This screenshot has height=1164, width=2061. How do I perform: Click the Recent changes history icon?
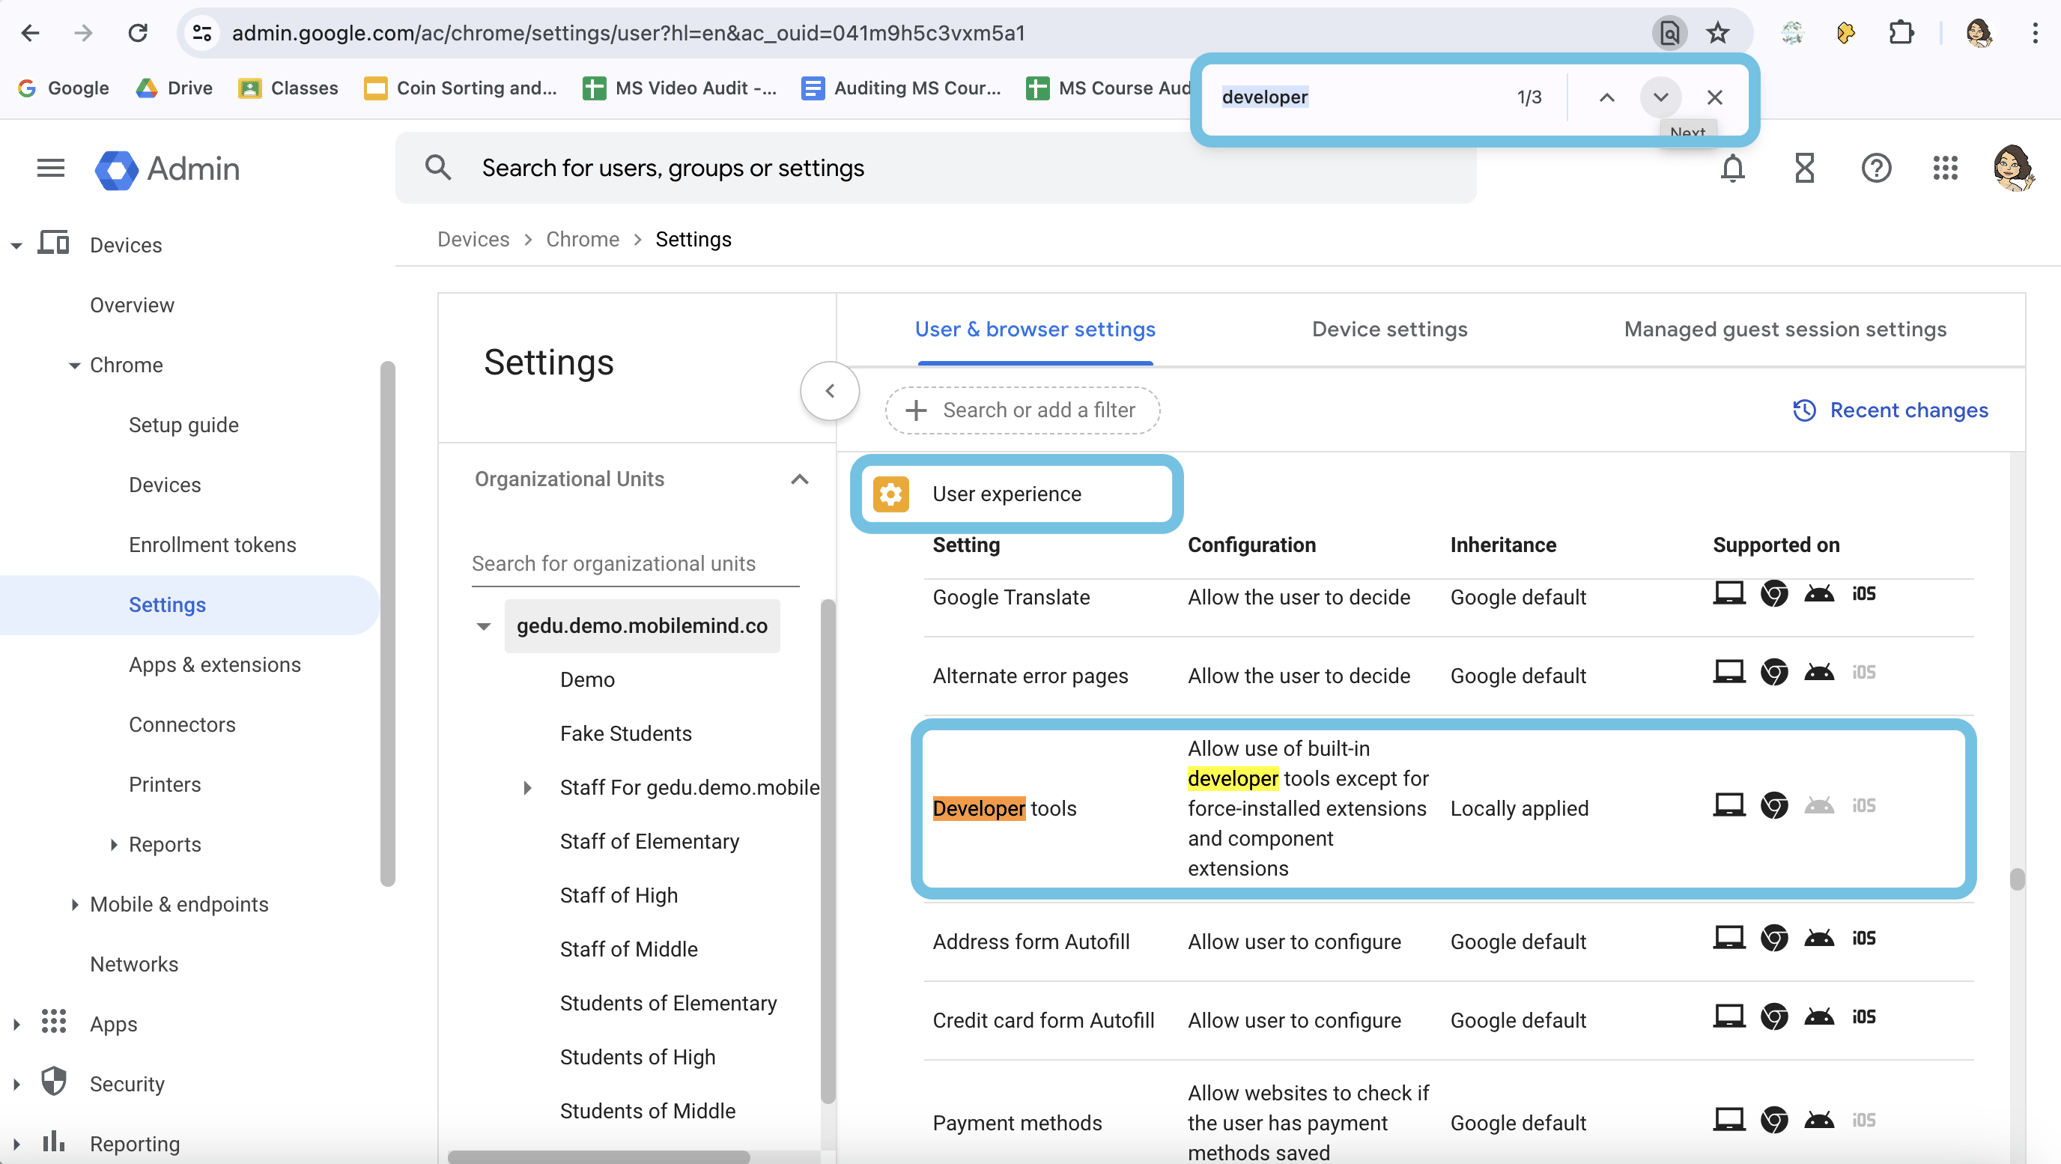[x=1804, y=411]
